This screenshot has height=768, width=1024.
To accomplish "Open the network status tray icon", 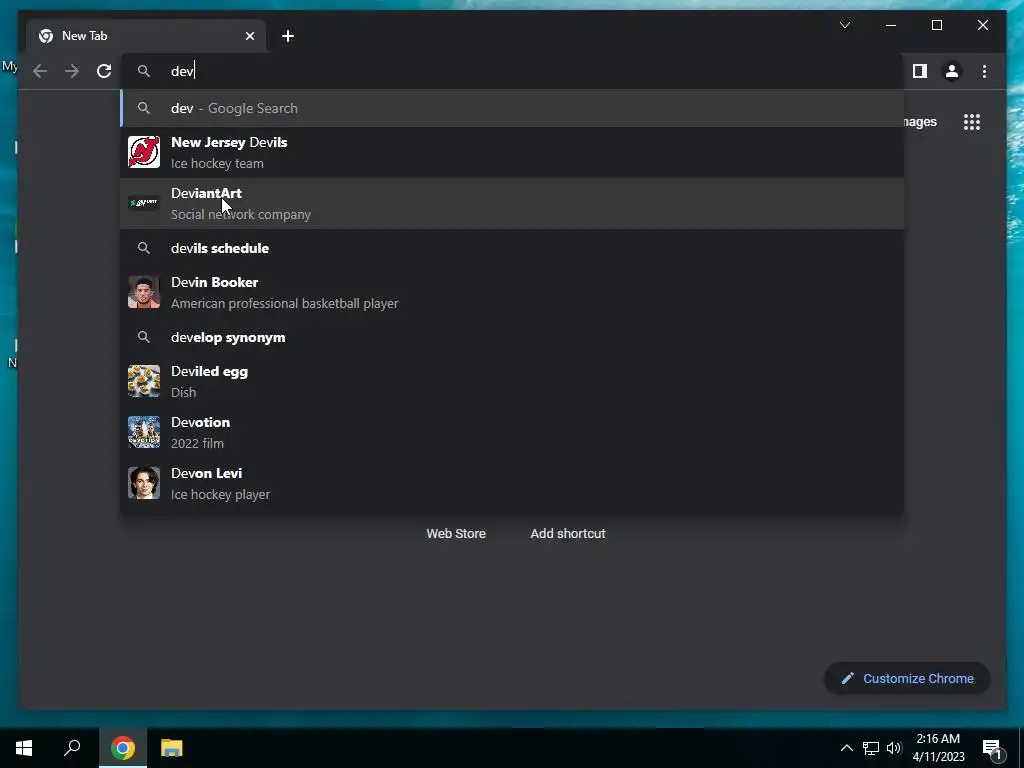I will 871,748.
